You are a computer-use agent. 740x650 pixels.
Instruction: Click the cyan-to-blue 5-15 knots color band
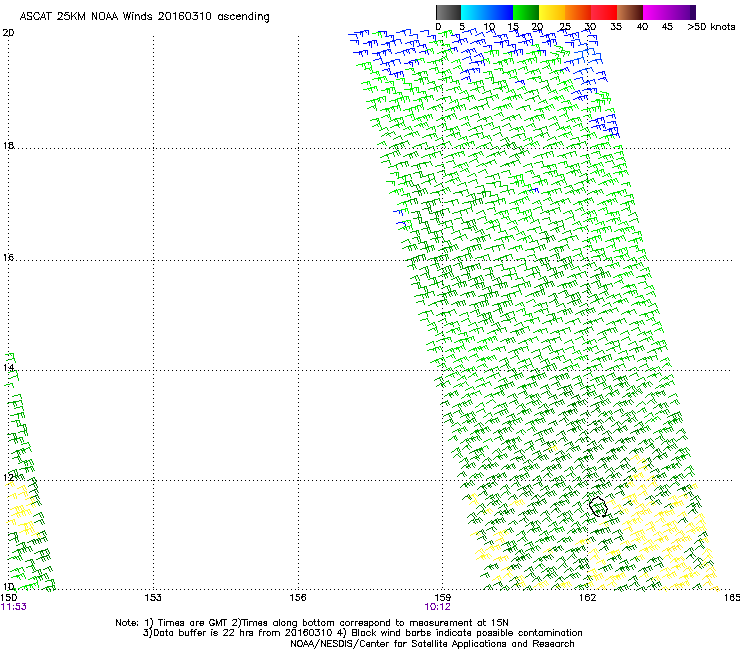coord(487,12)
